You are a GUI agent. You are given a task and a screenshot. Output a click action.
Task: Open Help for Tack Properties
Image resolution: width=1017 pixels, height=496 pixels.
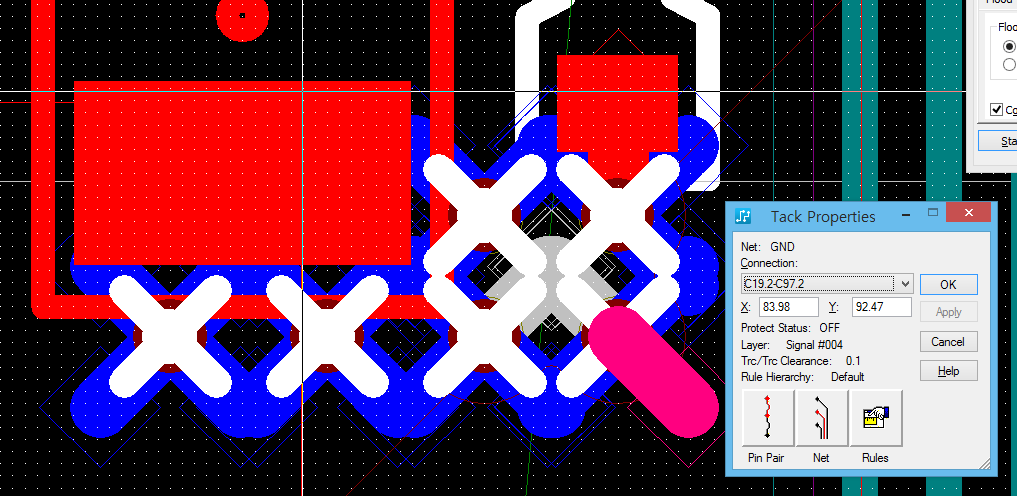pos(948,371)
